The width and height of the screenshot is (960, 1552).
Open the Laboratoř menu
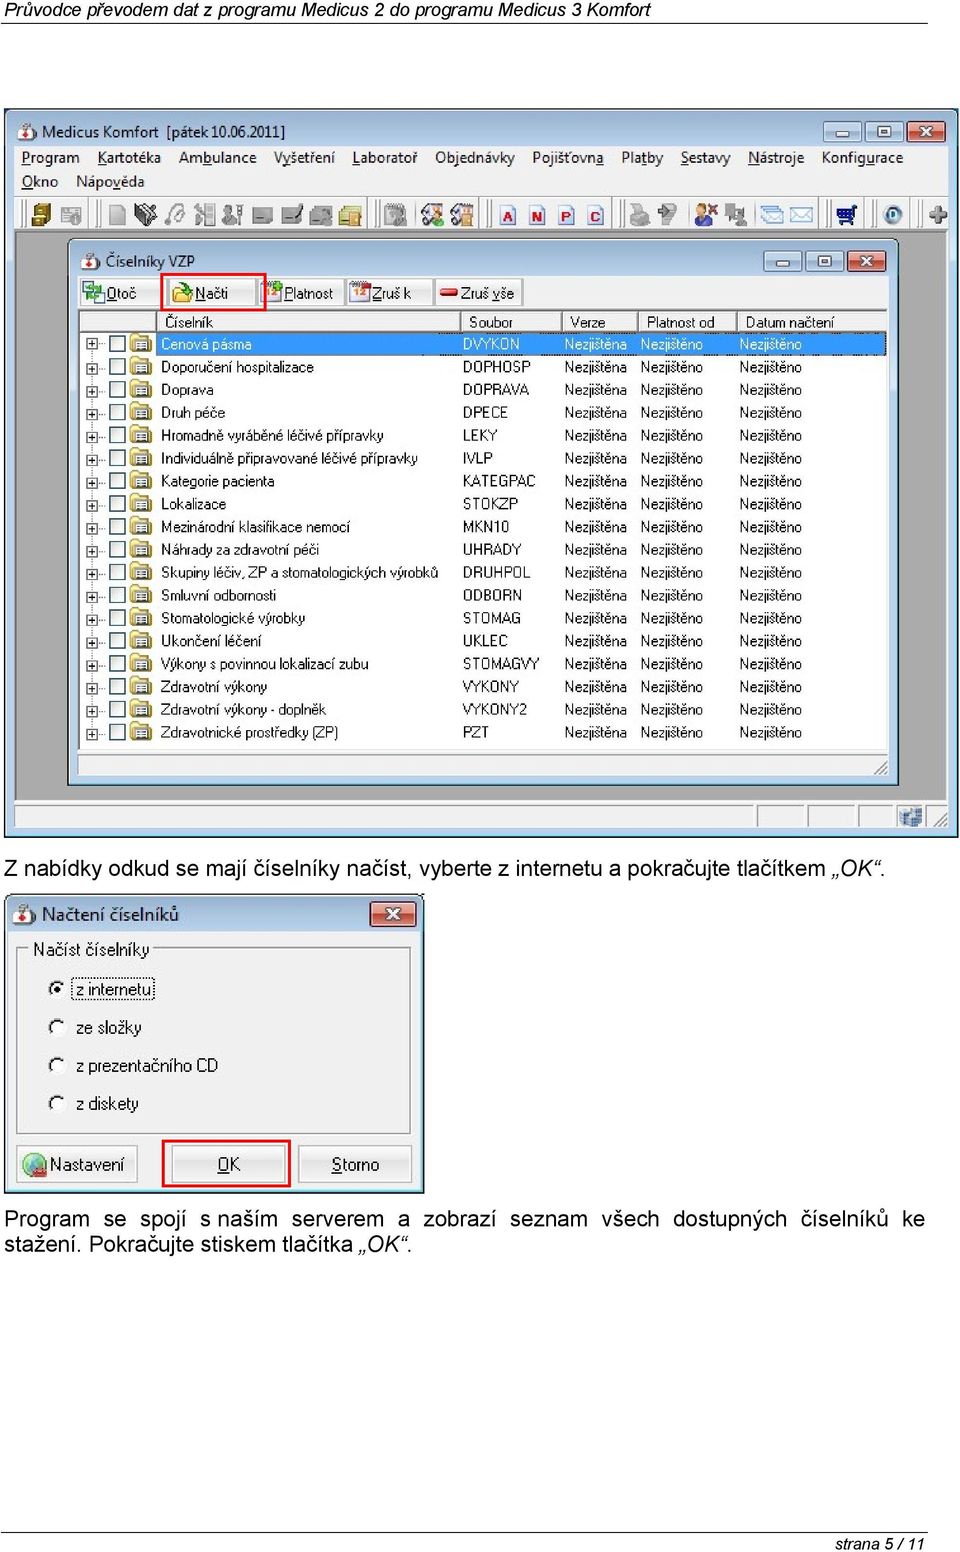[x=384, y=158]
